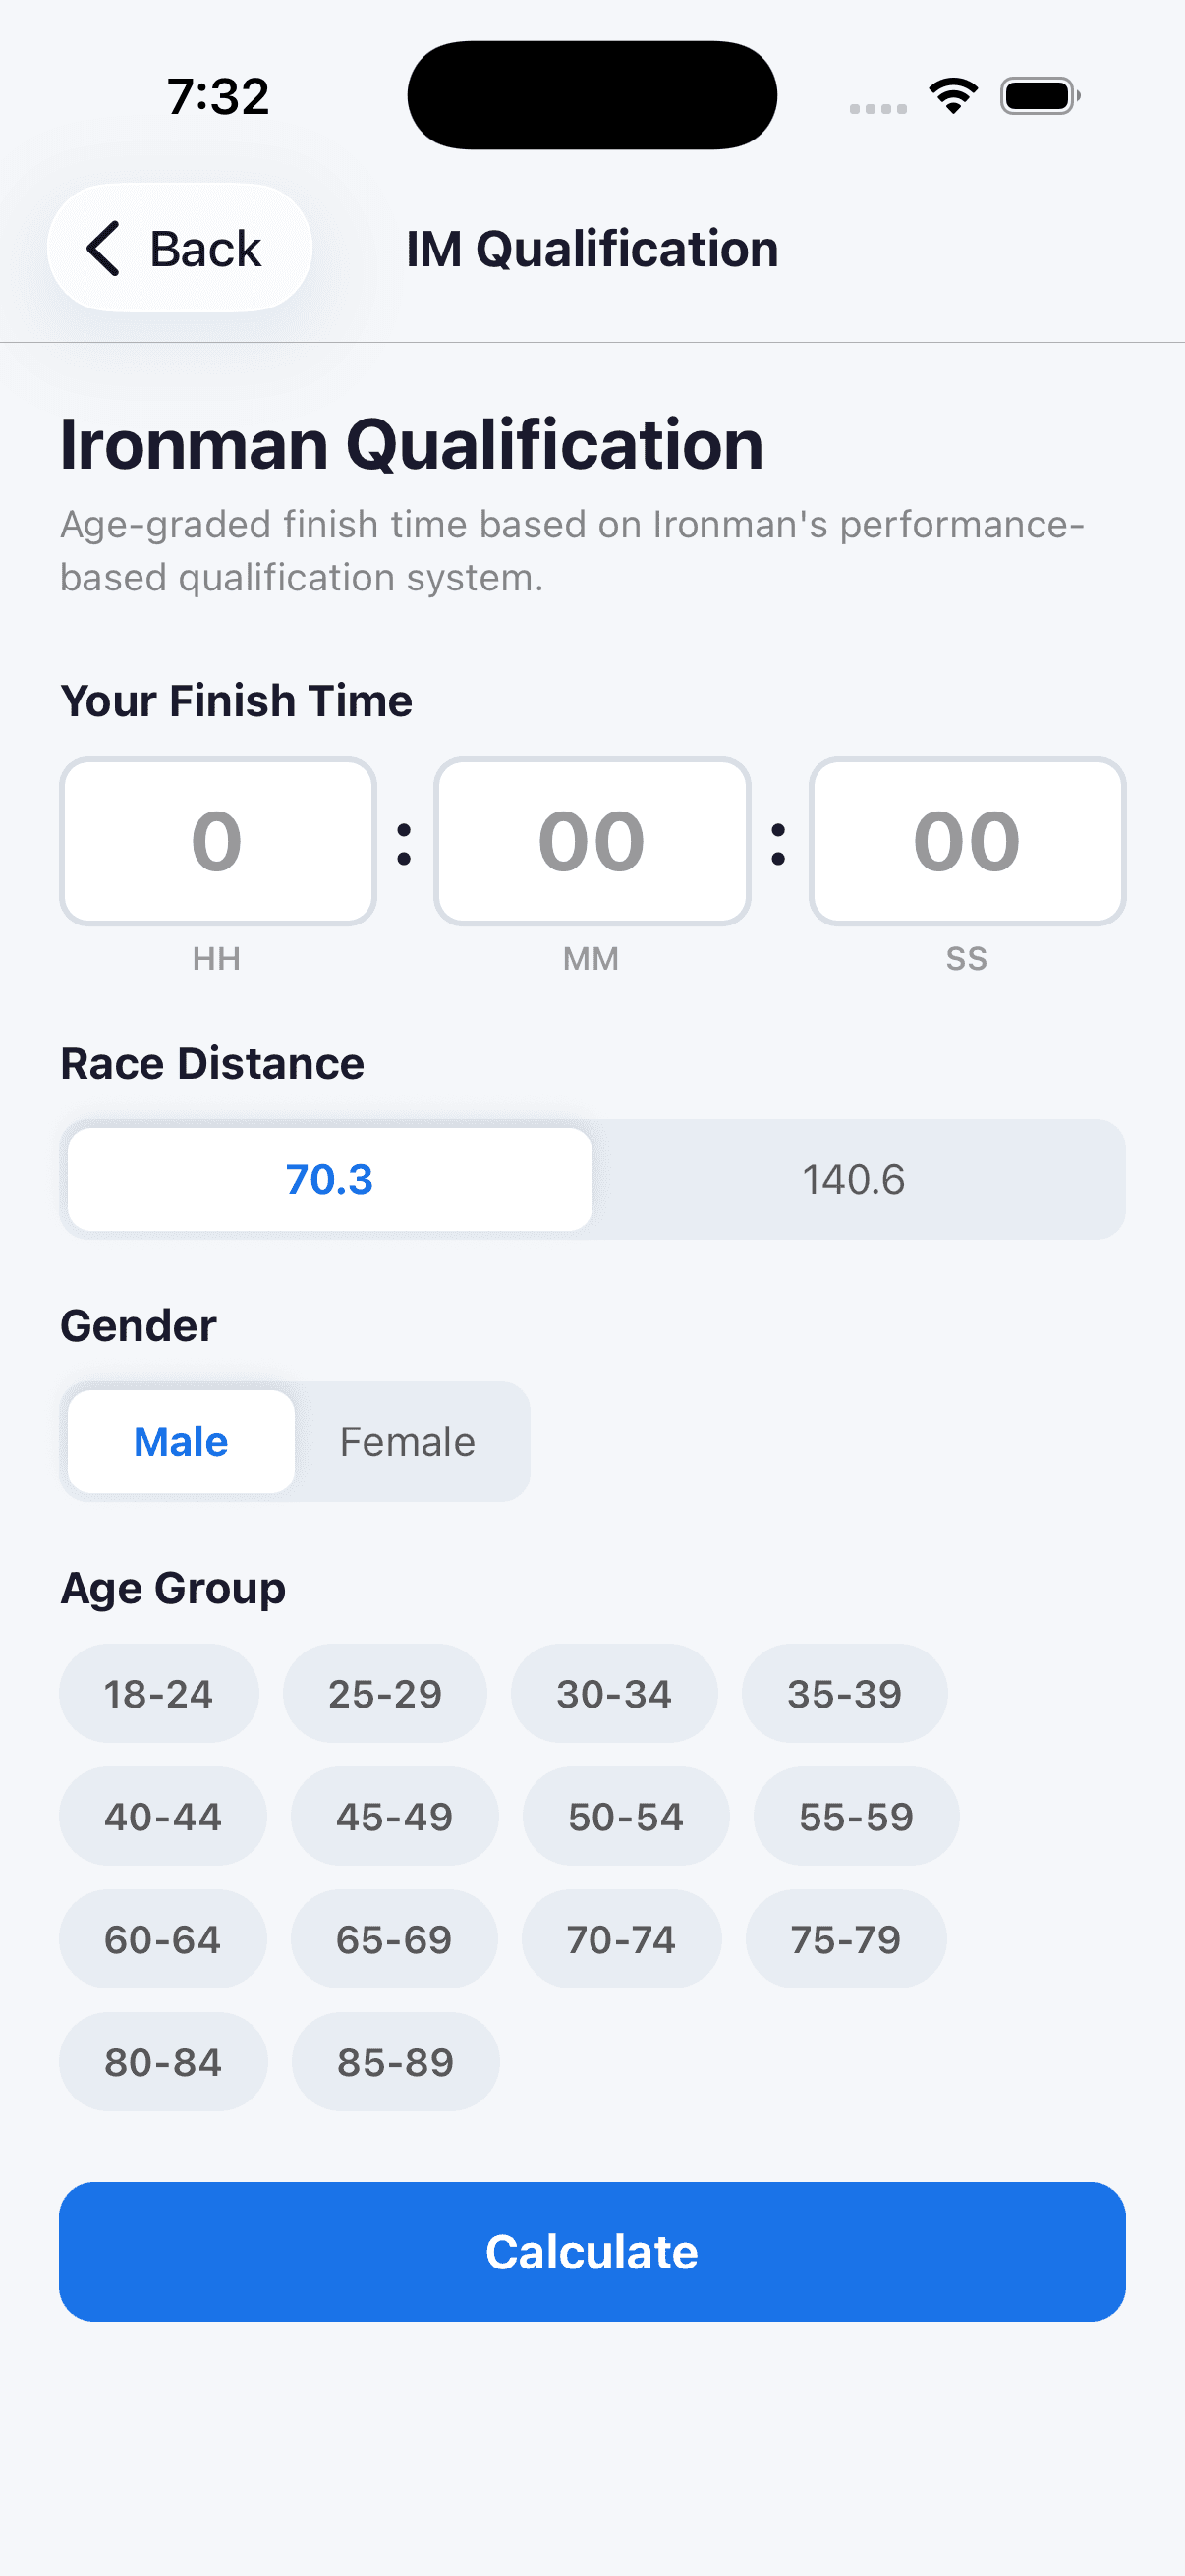Choose the 55-59 age chip
Viewport: 1185px width, 2576px height.
click(857, 1816)
